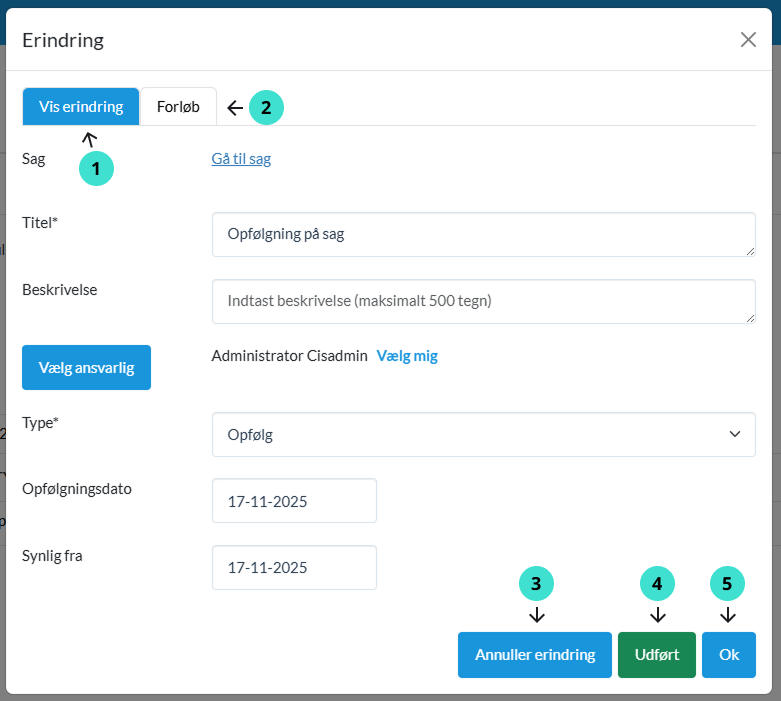Mark the reminder as Udført
The image size is (781, 701).
[x=656, y=655]
